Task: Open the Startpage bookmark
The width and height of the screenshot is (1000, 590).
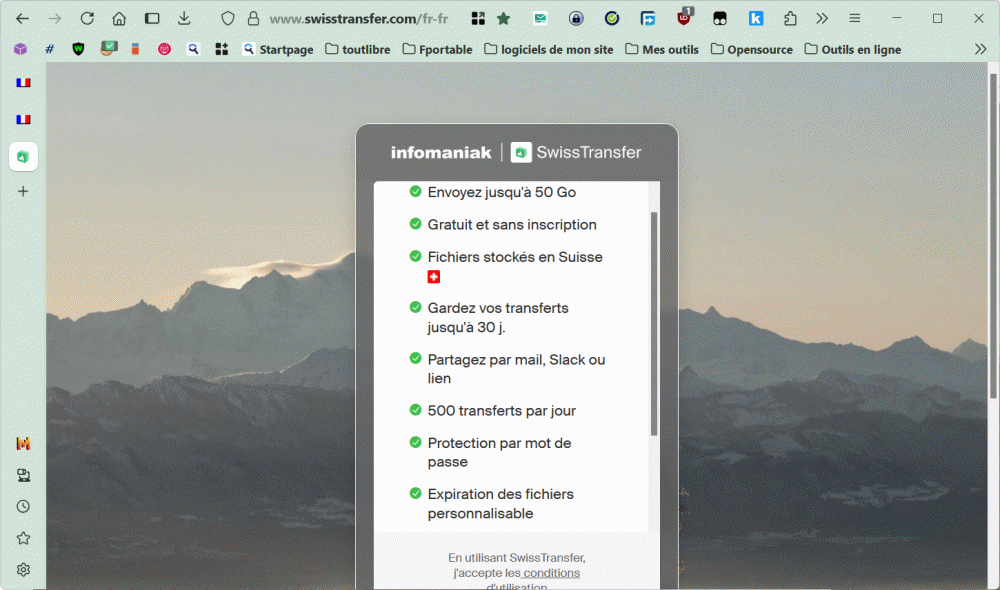Action: (277, 49)
